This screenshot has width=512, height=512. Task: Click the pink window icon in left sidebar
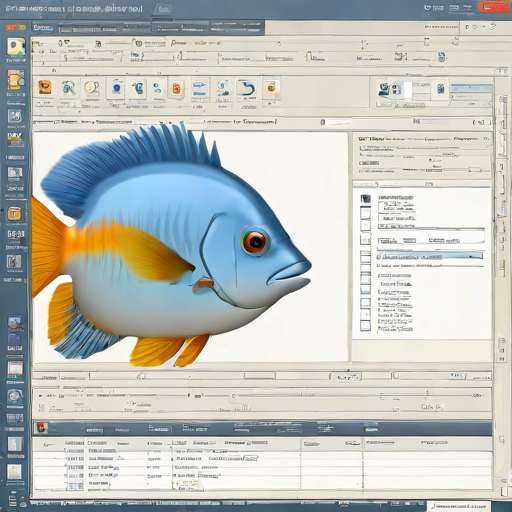15,368
